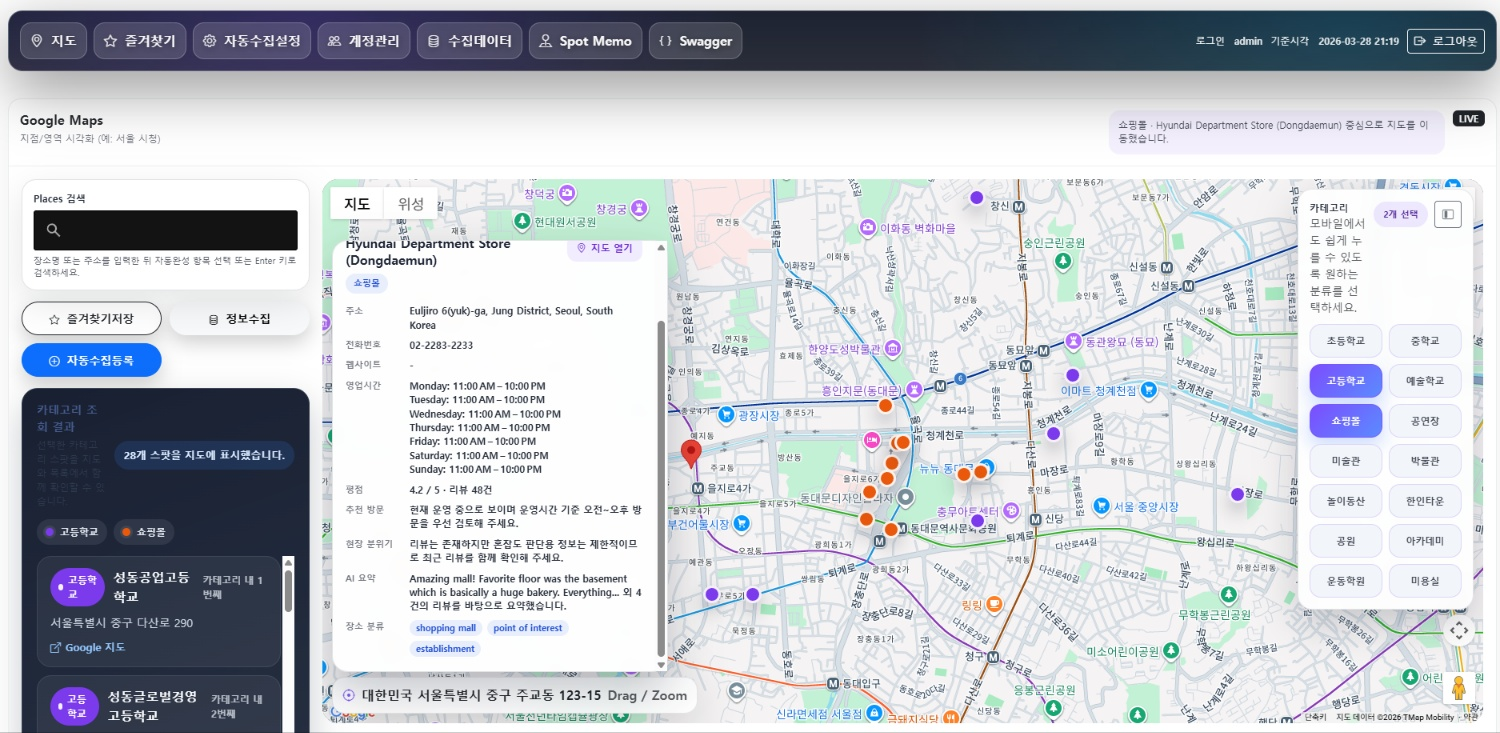Click the 부건어물시장 cart icon on the map

(741, 523)
